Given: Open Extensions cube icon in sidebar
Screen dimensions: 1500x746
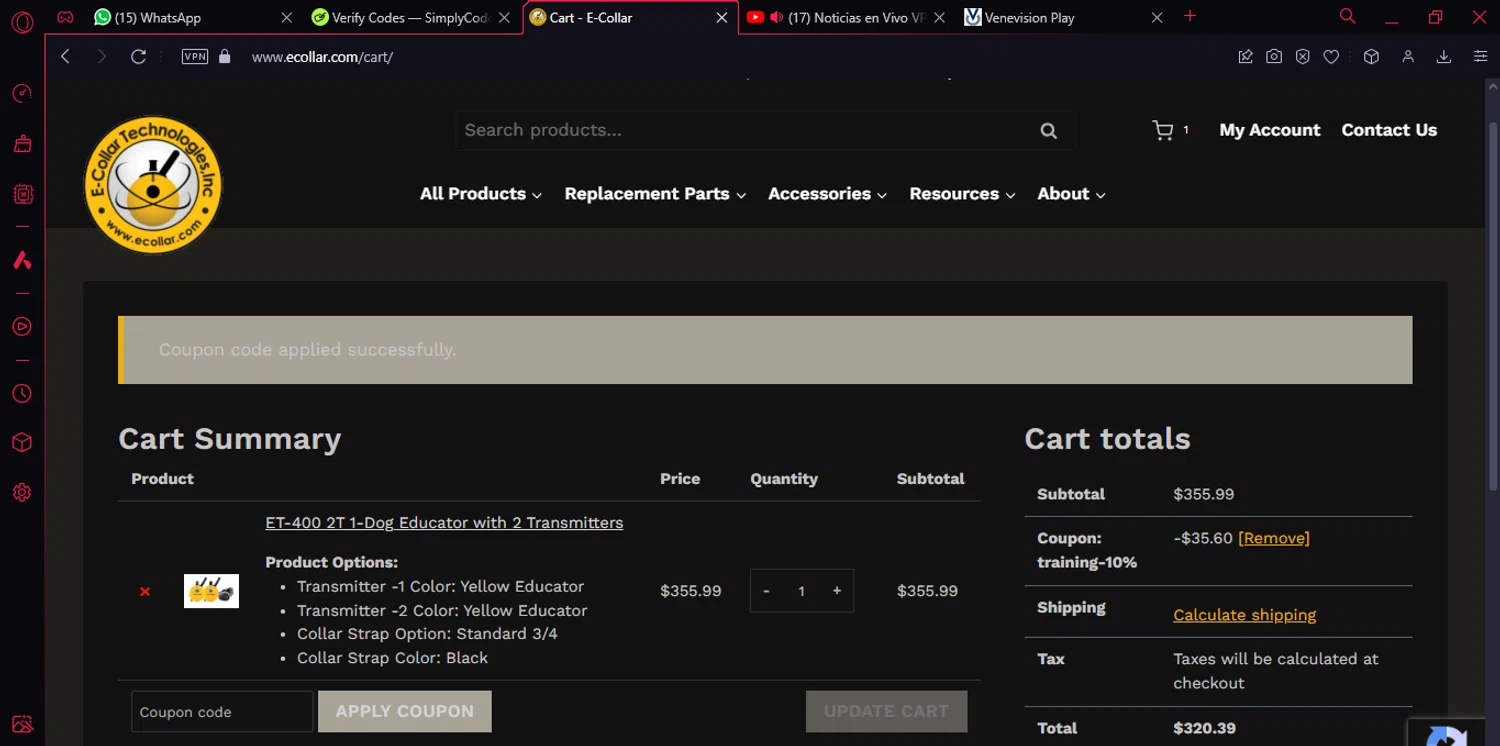Looking at the screenshot, I should coord(22,442).
